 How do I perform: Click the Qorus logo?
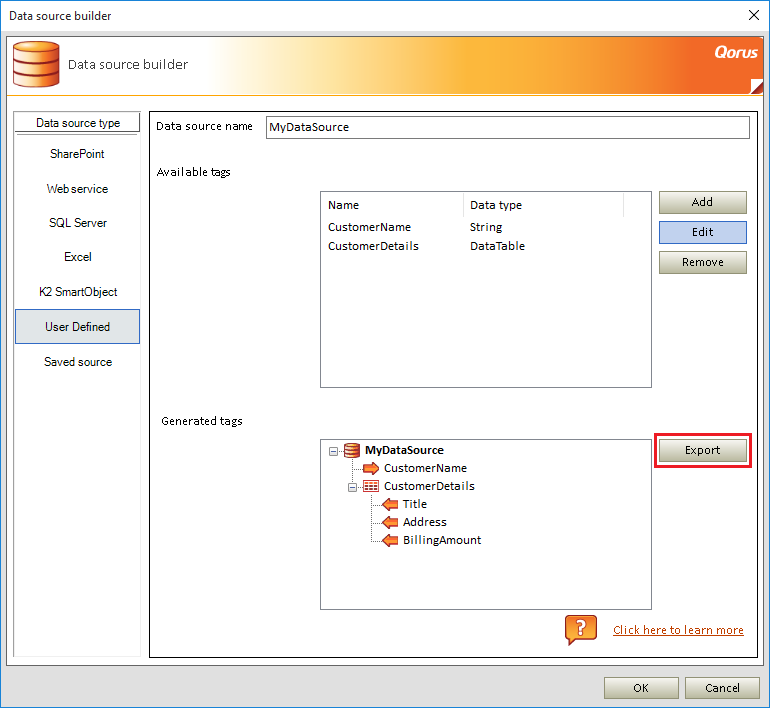[736, 52]
